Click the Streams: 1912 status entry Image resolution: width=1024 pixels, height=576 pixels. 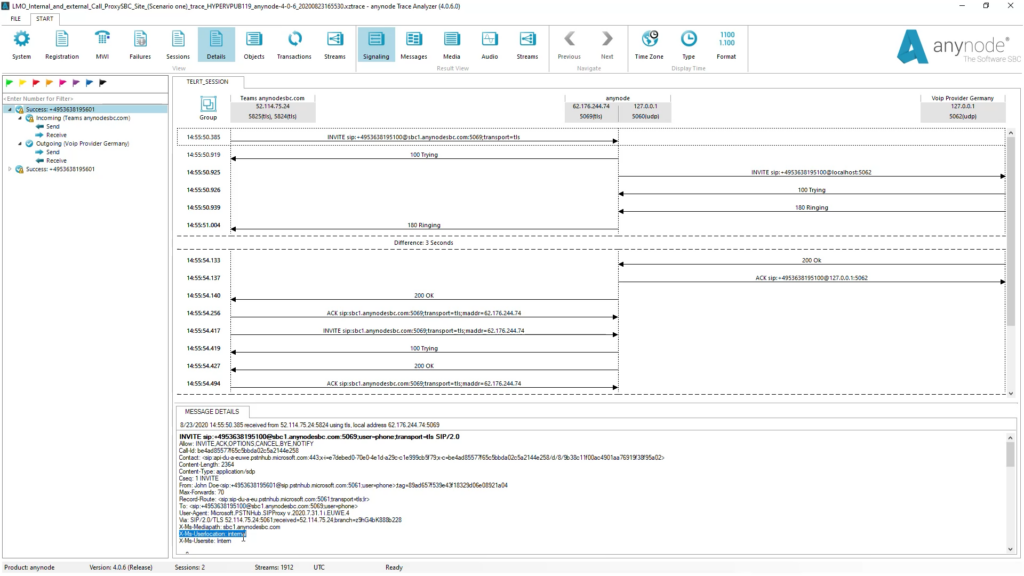coord(274,568)
